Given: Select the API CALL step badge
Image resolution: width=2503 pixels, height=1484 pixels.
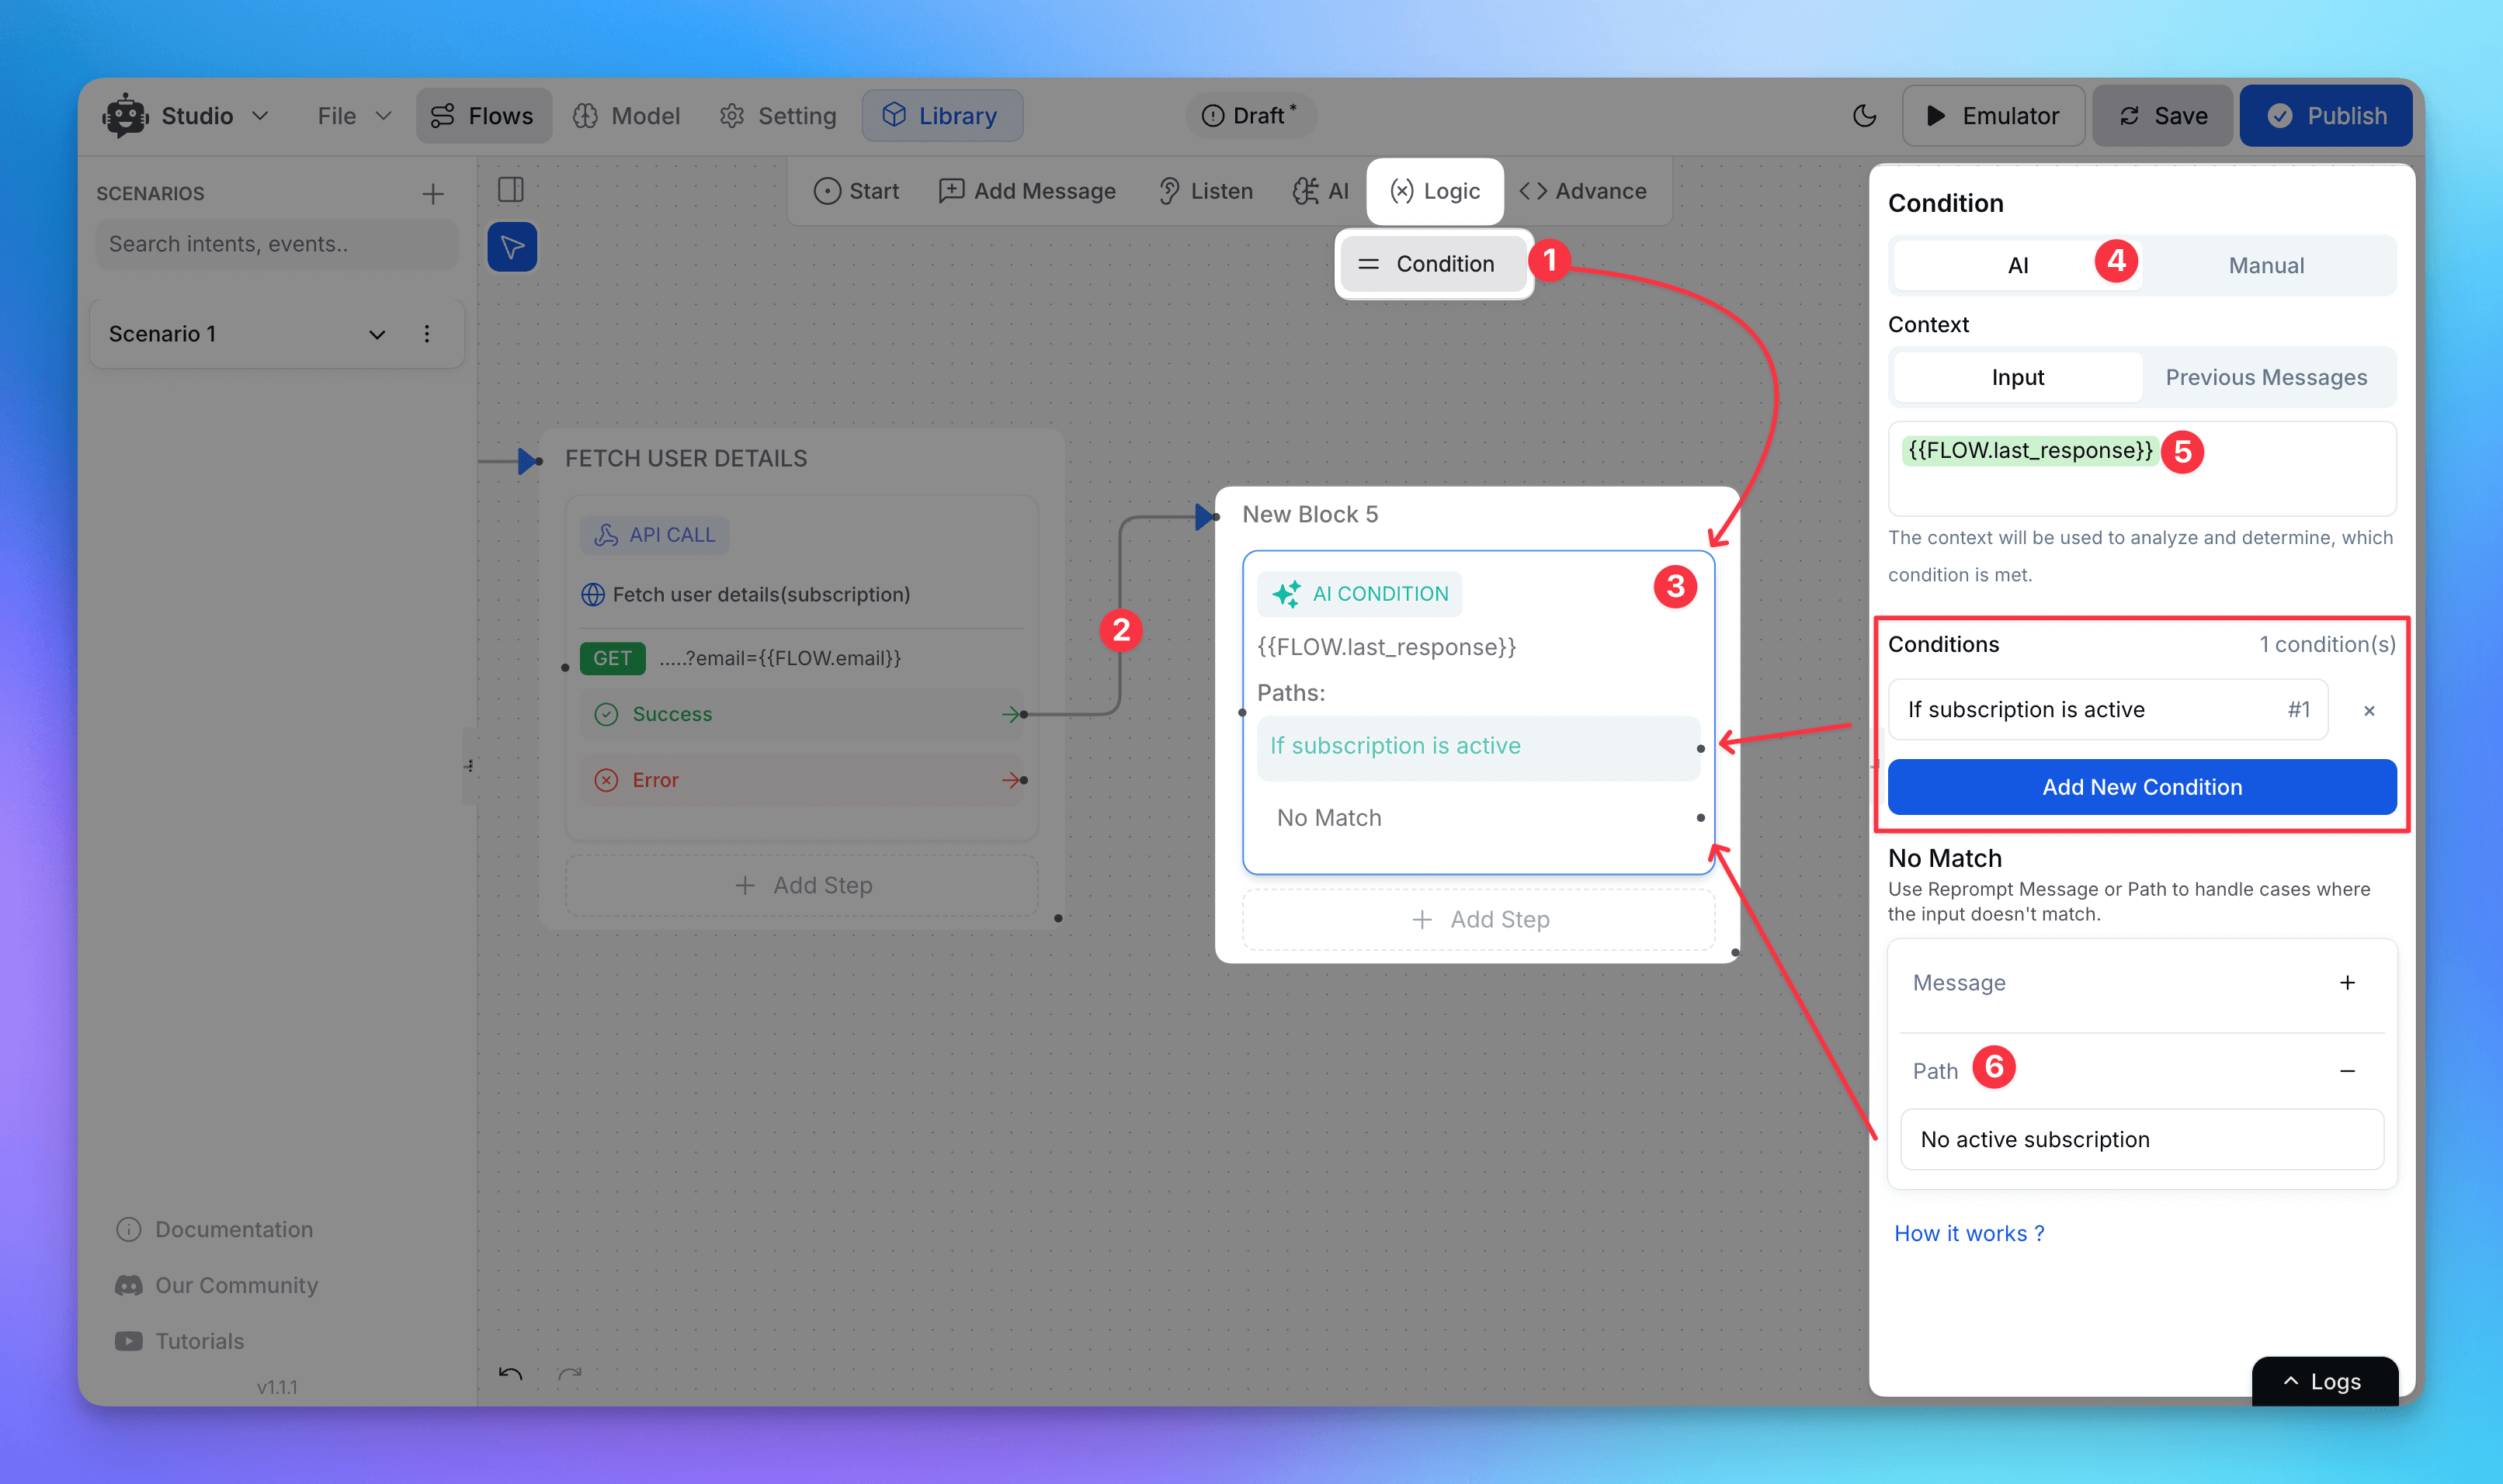Looking at the screenshot, I should (x=655, y=535).
